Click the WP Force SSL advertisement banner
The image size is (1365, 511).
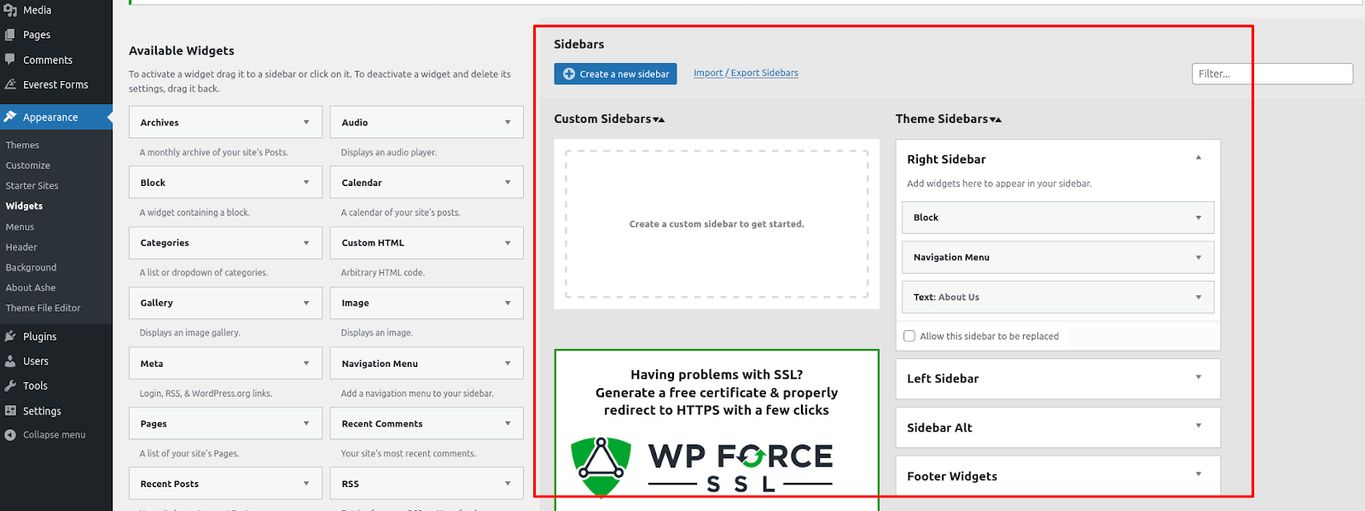click(717, 430)
